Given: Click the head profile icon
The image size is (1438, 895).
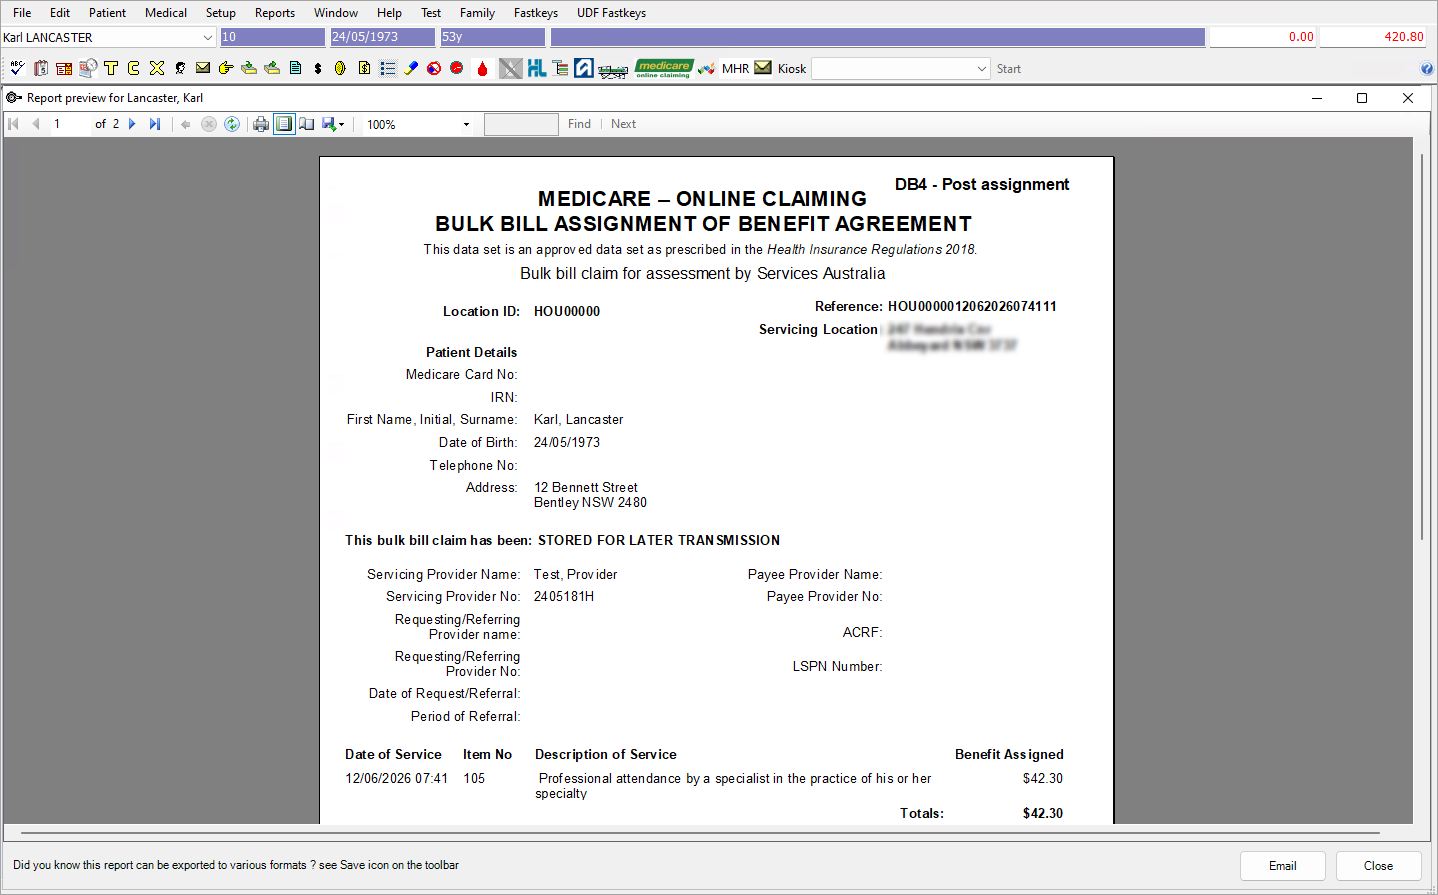Looking at the screenshot, I should click(x=180, y=68).
